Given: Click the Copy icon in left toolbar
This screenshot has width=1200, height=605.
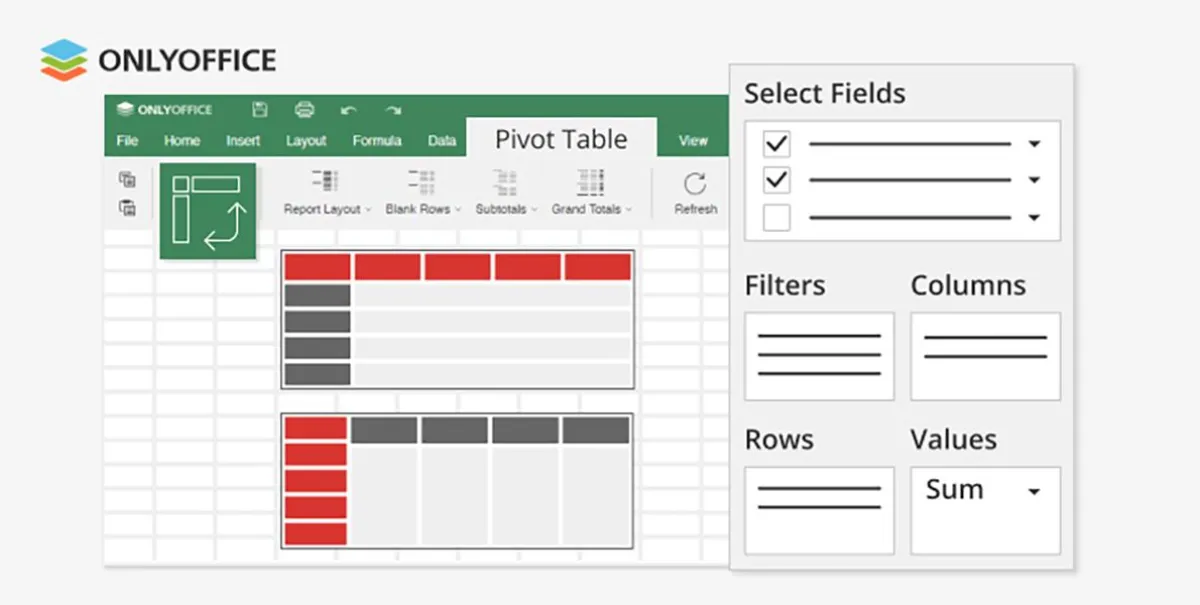Looking at the screenshot, I should tap(127, 180).
